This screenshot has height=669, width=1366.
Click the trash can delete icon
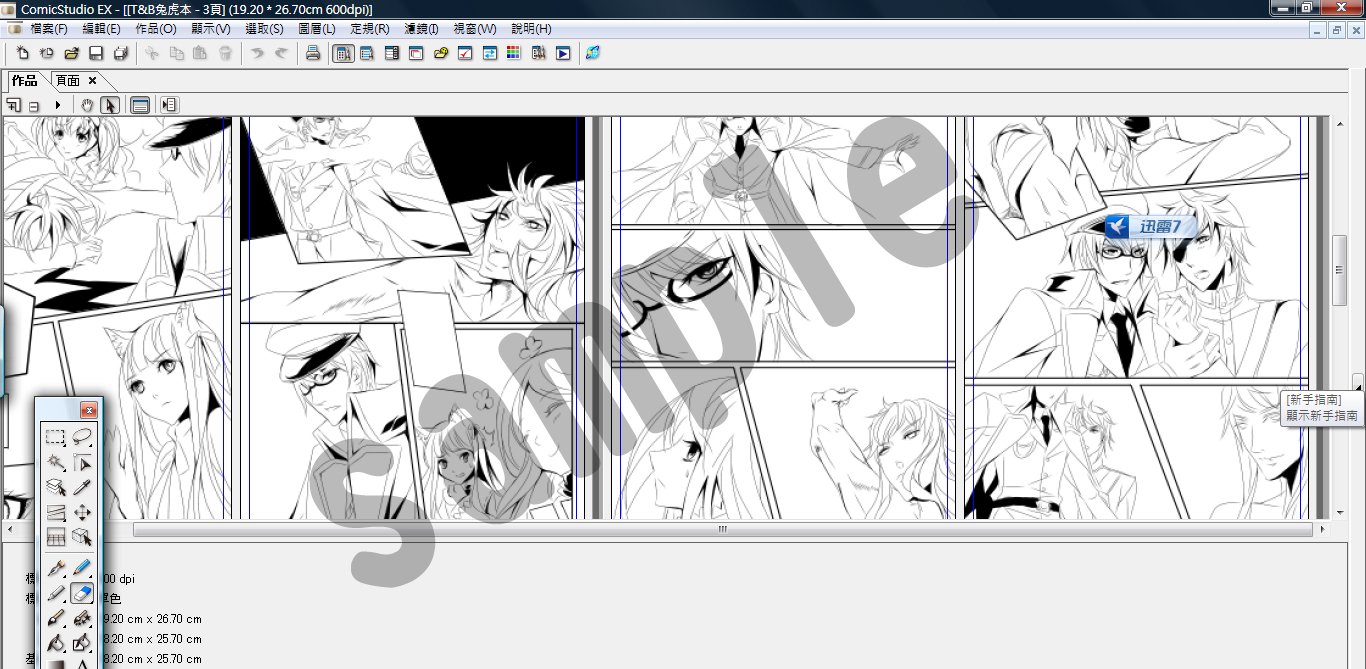(x=226, y=53)
